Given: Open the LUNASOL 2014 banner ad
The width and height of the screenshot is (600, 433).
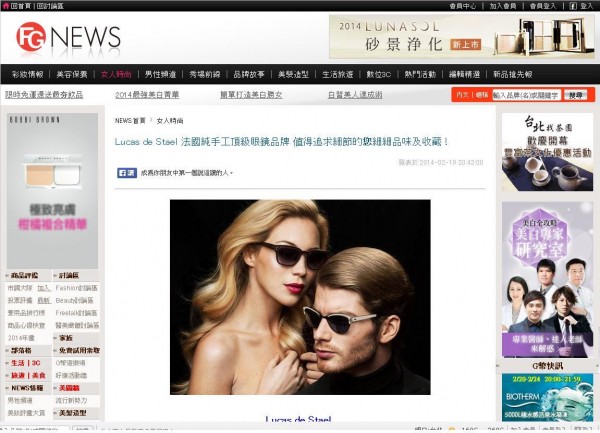Looking at the screenshot, I should click(461, 37).
